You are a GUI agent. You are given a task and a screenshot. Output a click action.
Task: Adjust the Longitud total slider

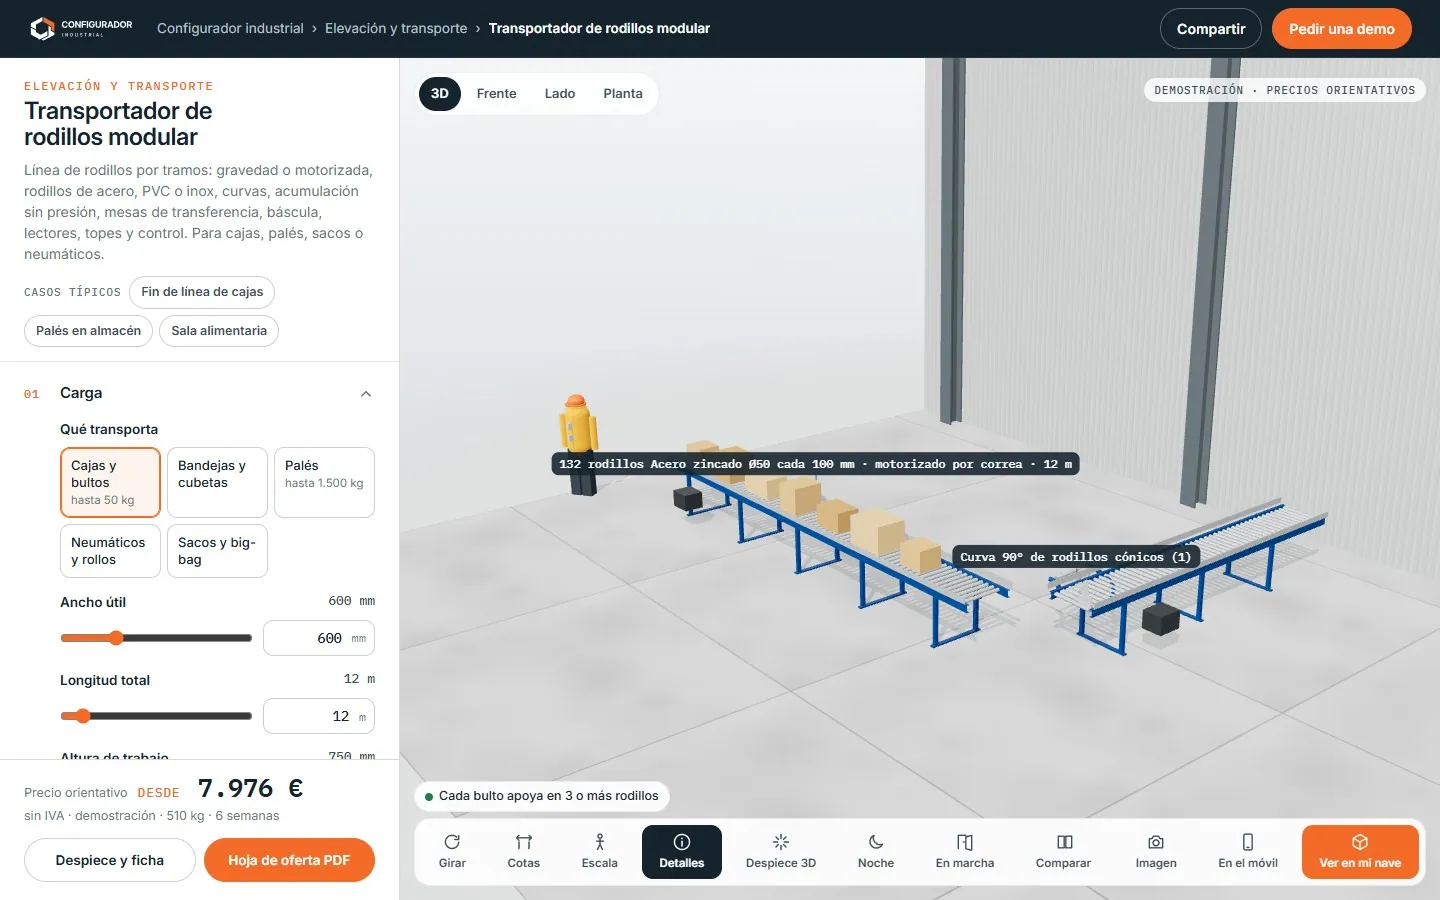pos(156,716)
